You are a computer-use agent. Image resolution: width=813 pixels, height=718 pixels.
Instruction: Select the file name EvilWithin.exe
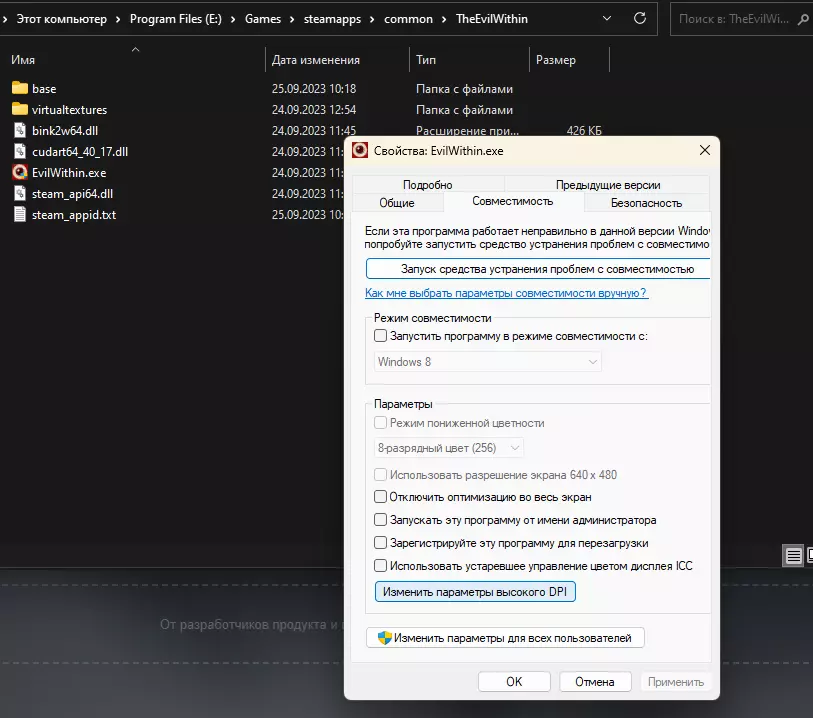(69, 173)
